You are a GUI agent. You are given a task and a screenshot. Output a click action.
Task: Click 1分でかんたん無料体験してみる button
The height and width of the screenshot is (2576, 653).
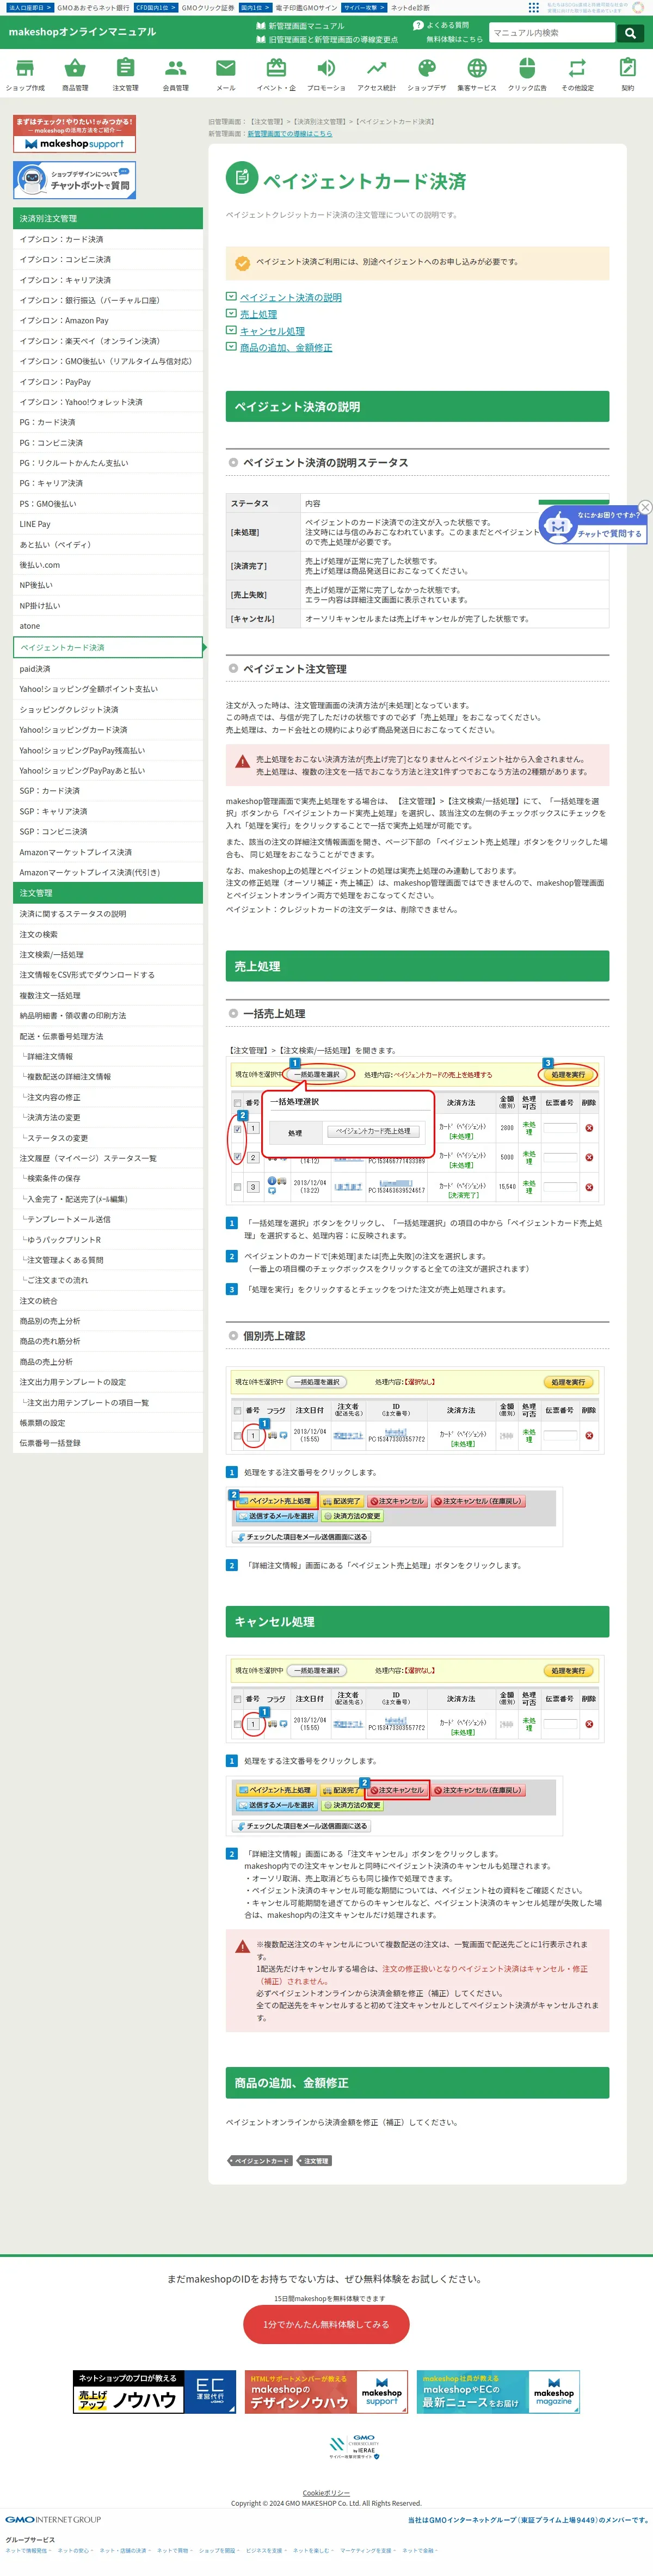pyautogui.click(x=326, y=2324)
